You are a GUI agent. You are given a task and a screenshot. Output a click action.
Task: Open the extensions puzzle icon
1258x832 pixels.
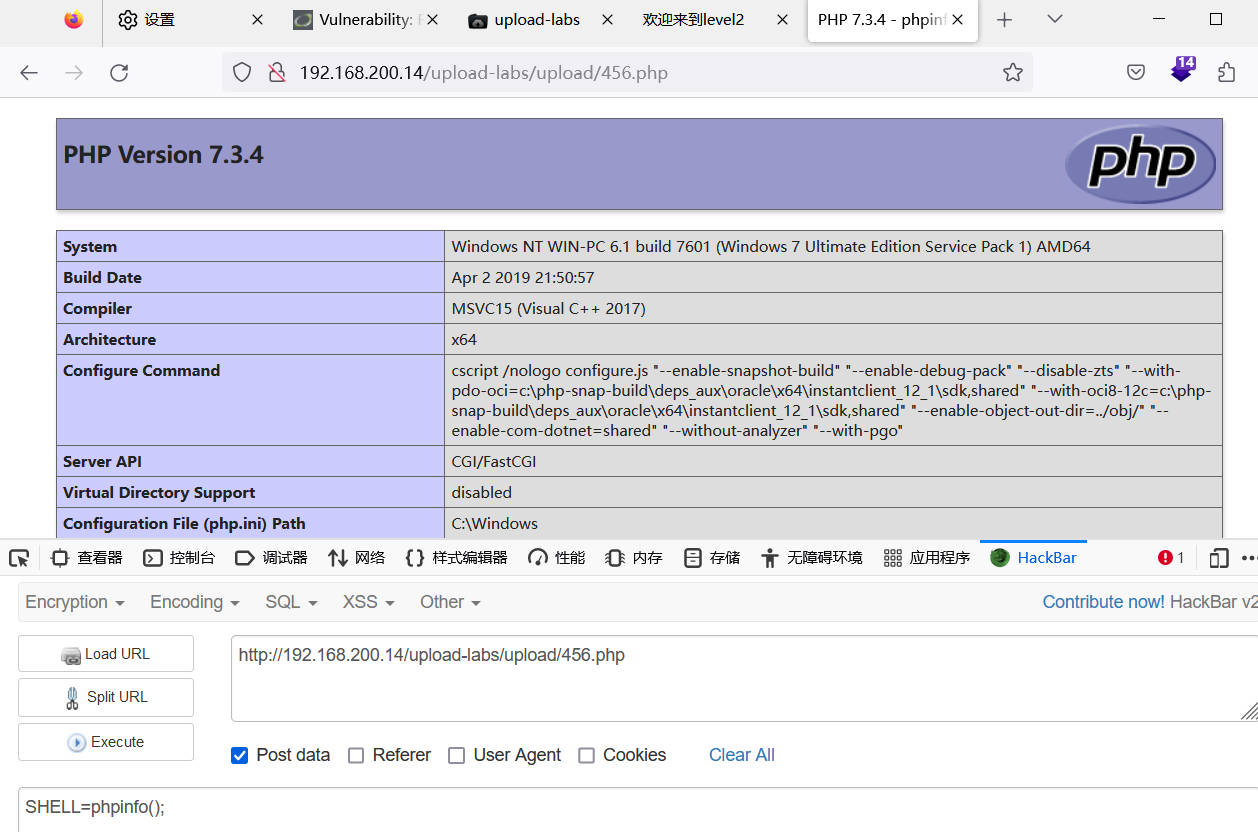coord(1227,72)
